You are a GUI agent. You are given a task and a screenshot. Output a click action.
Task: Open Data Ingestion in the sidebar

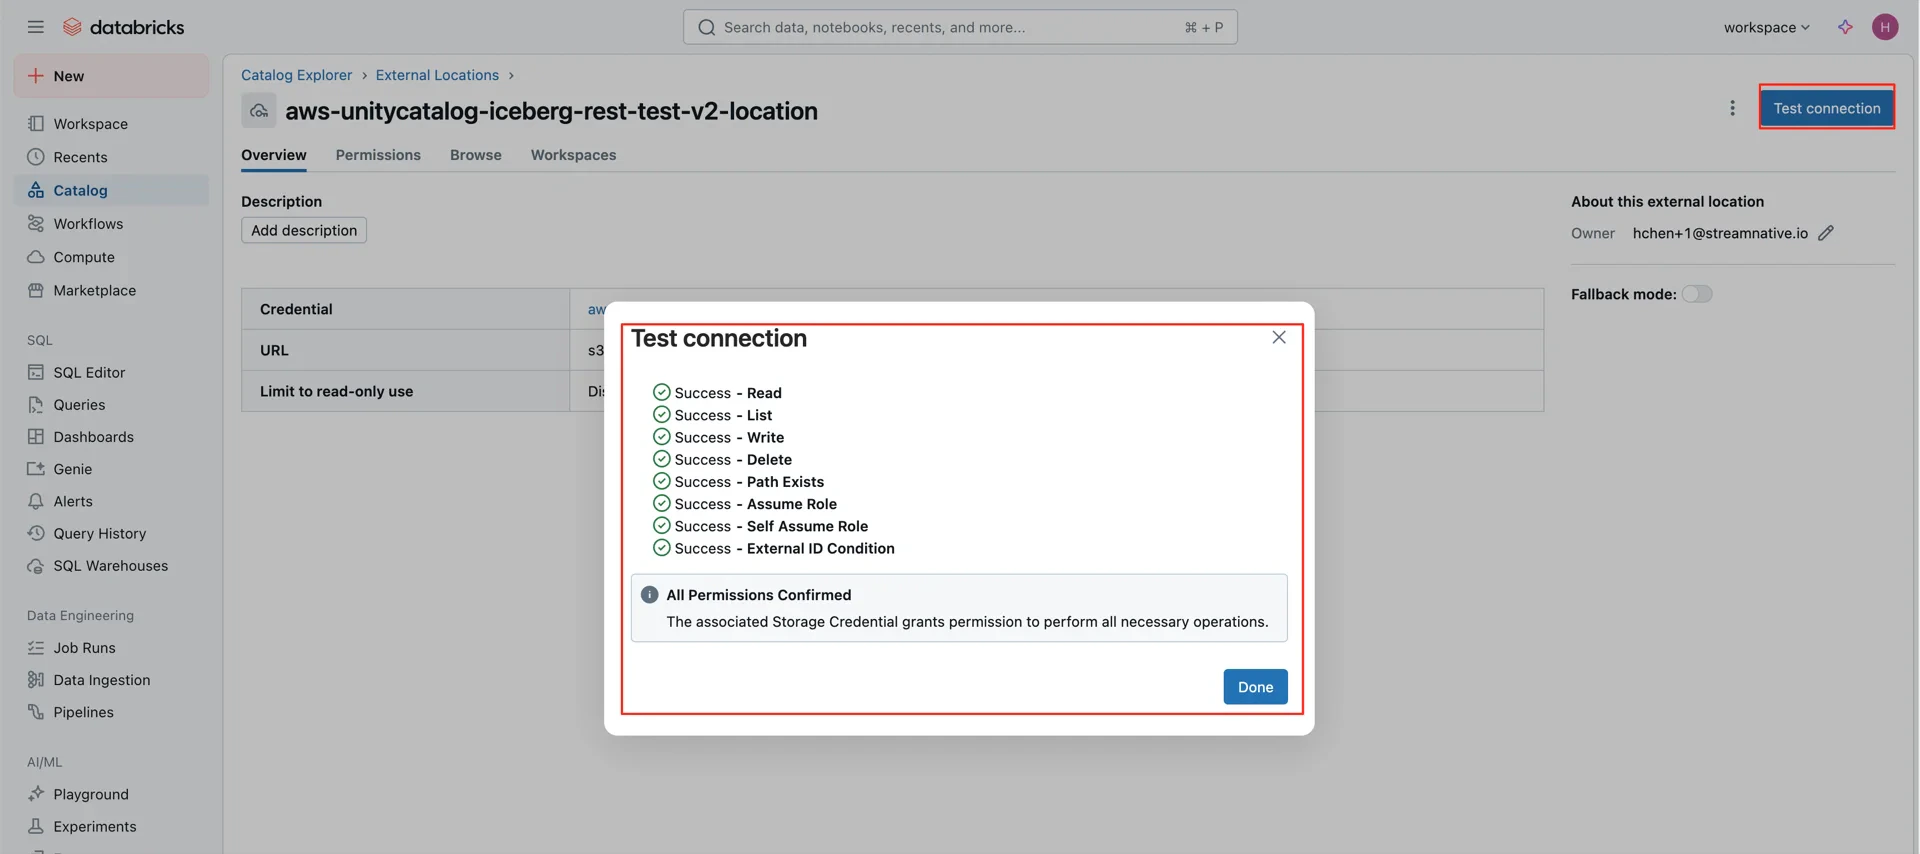coord(111,680)
